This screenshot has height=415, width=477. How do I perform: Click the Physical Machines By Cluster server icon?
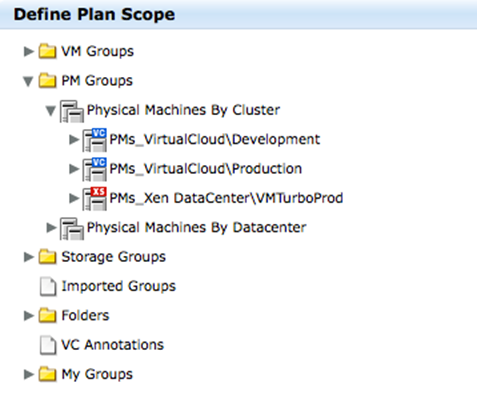tap(72, 111)
